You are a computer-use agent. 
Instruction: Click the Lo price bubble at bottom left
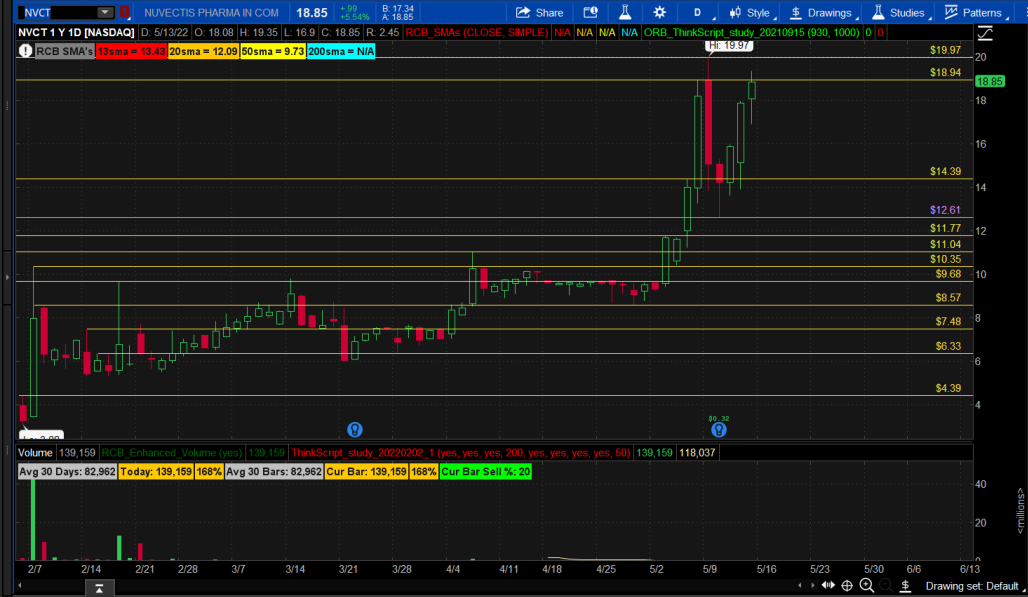pos(42,435)
